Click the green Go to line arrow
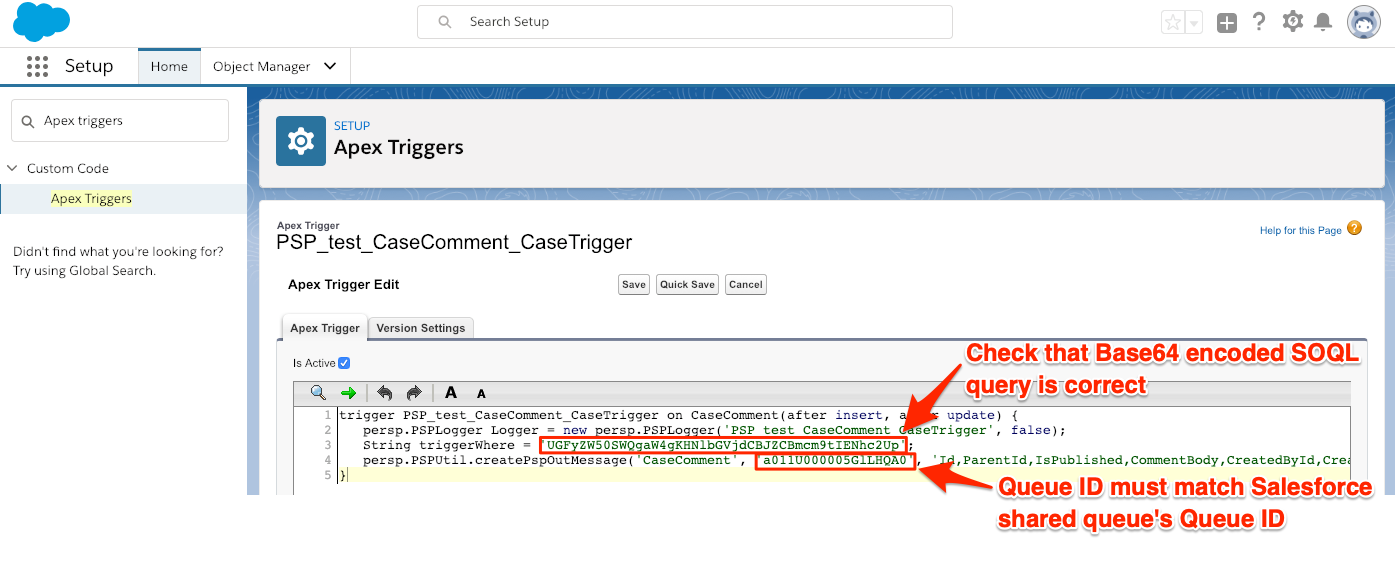 tap(347, 393)
